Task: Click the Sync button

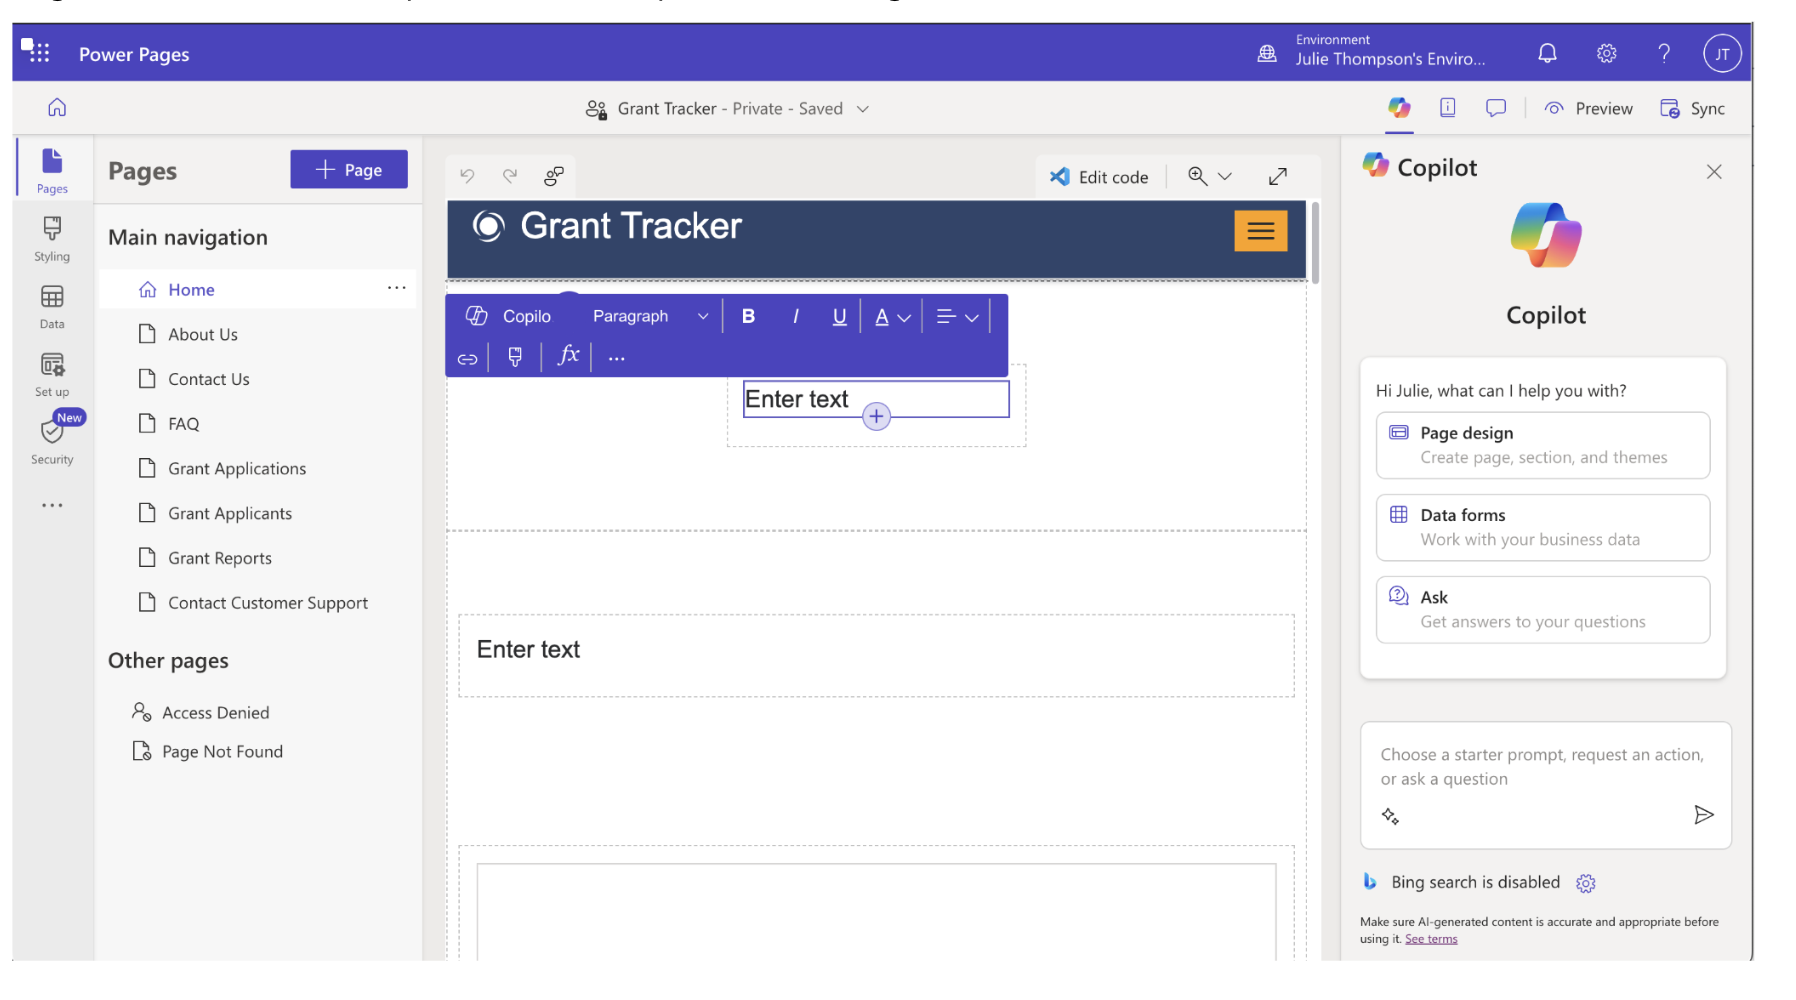Action: pos(1693,109)
